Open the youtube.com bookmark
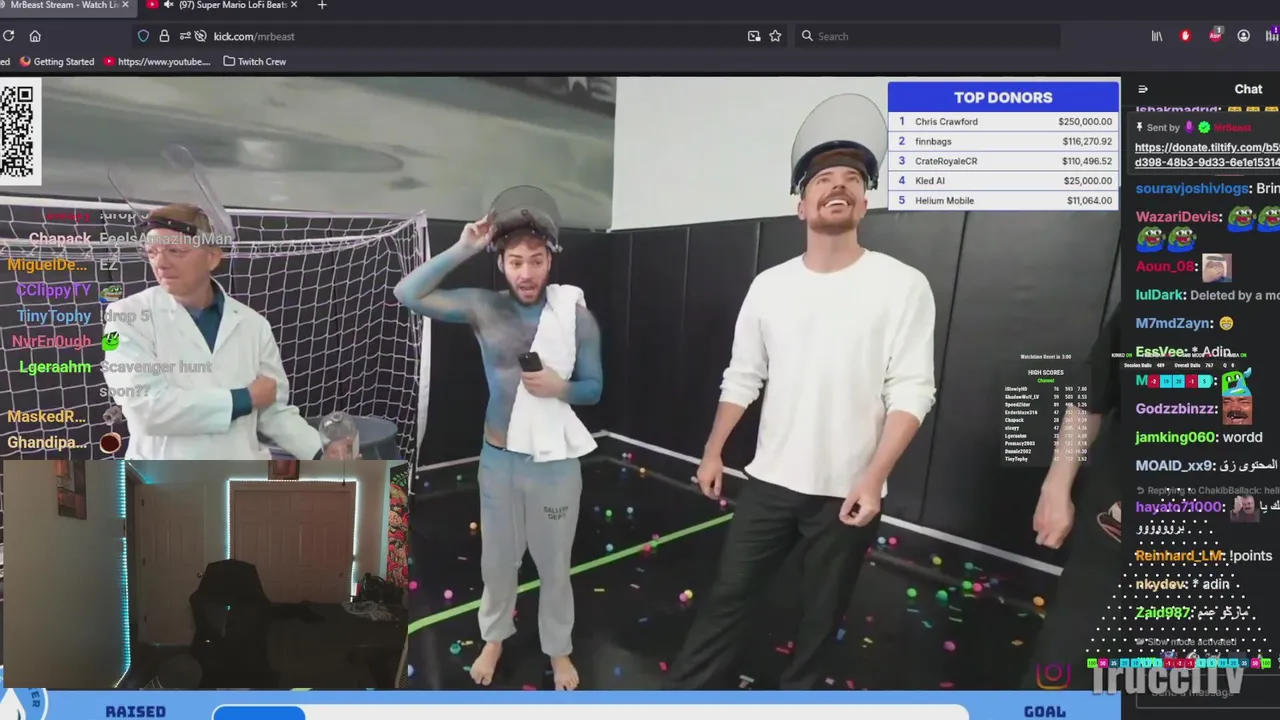Viewport: 1280px width, 720px height. point(157,61)
